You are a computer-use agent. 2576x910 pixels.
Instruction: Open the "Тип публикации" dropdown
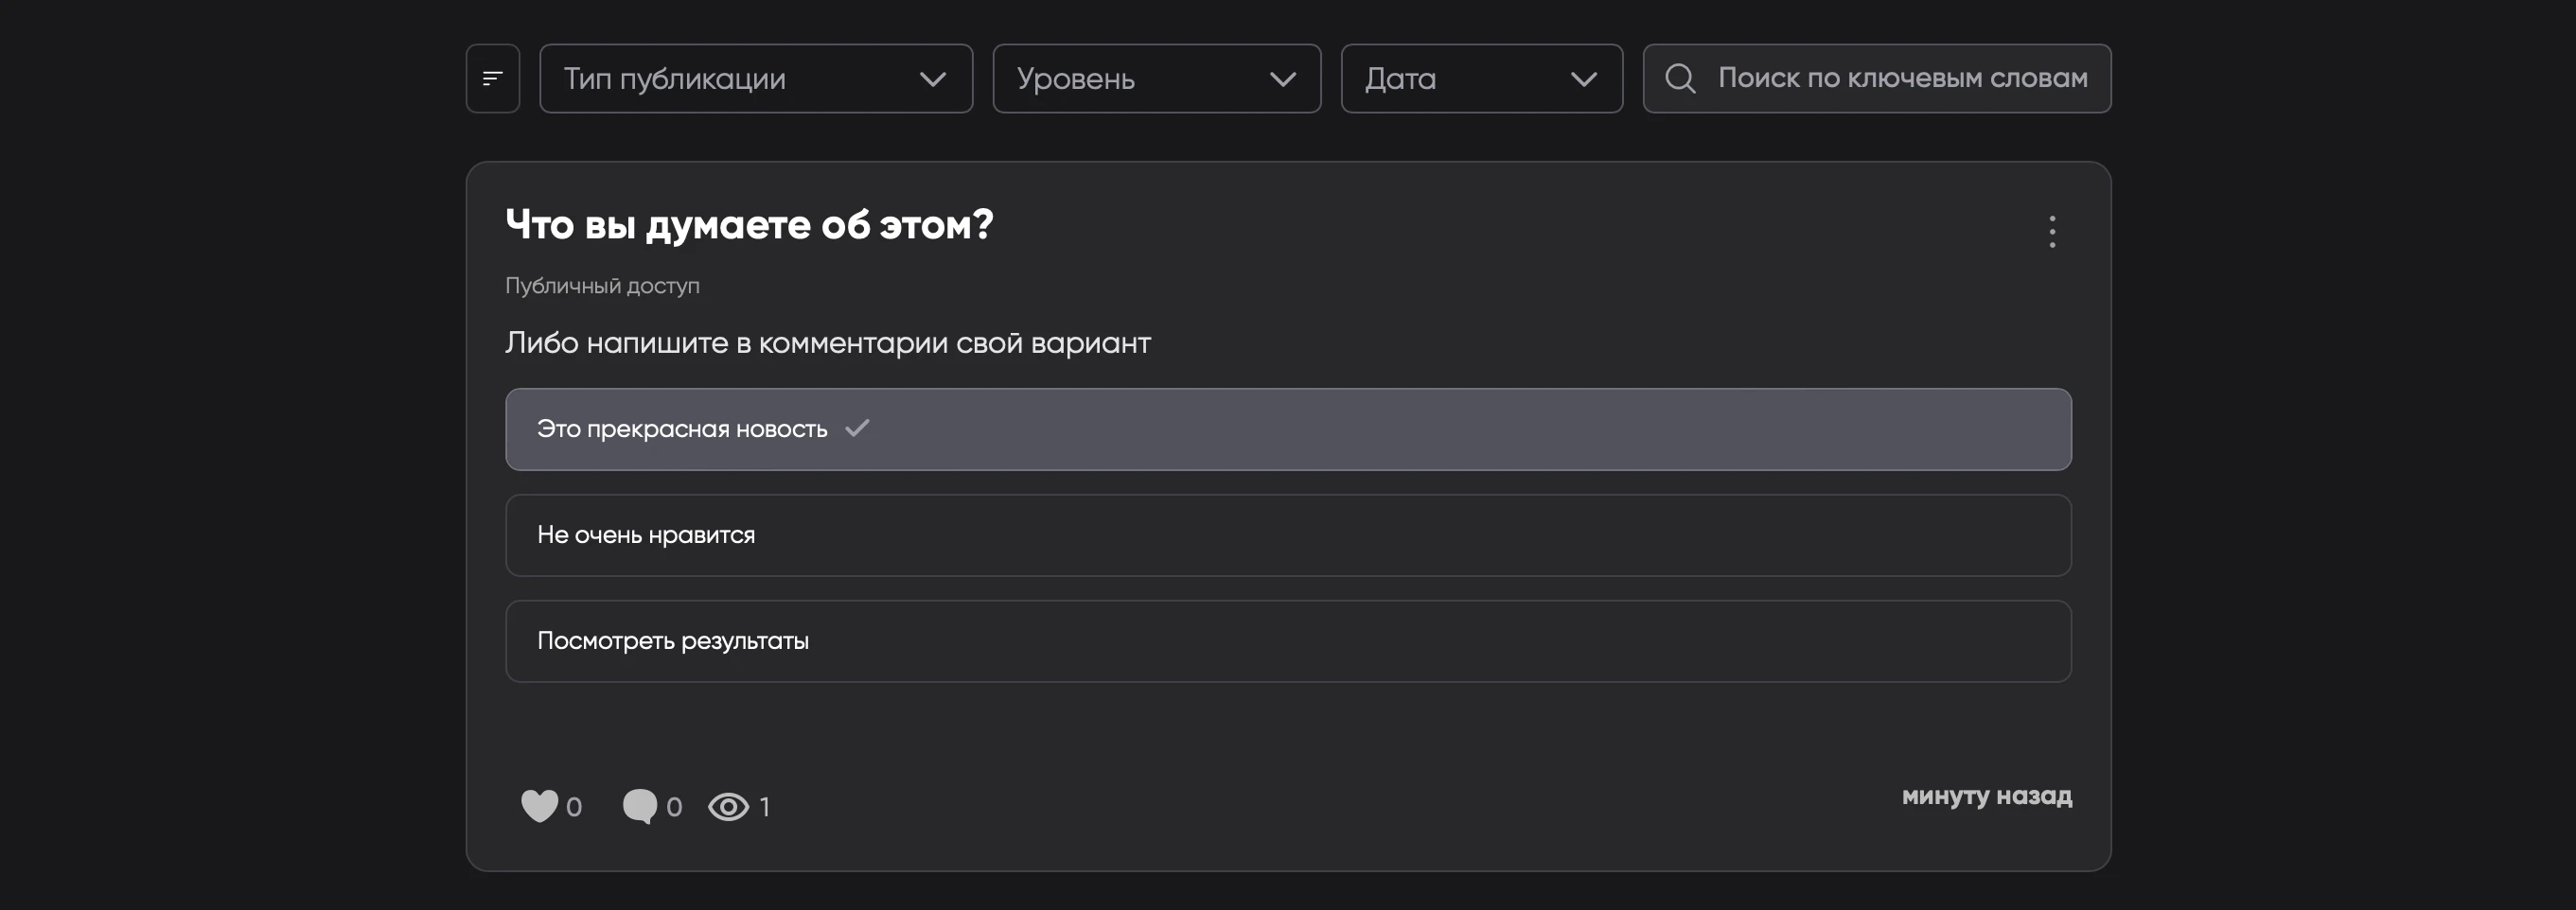pos(755,78)
